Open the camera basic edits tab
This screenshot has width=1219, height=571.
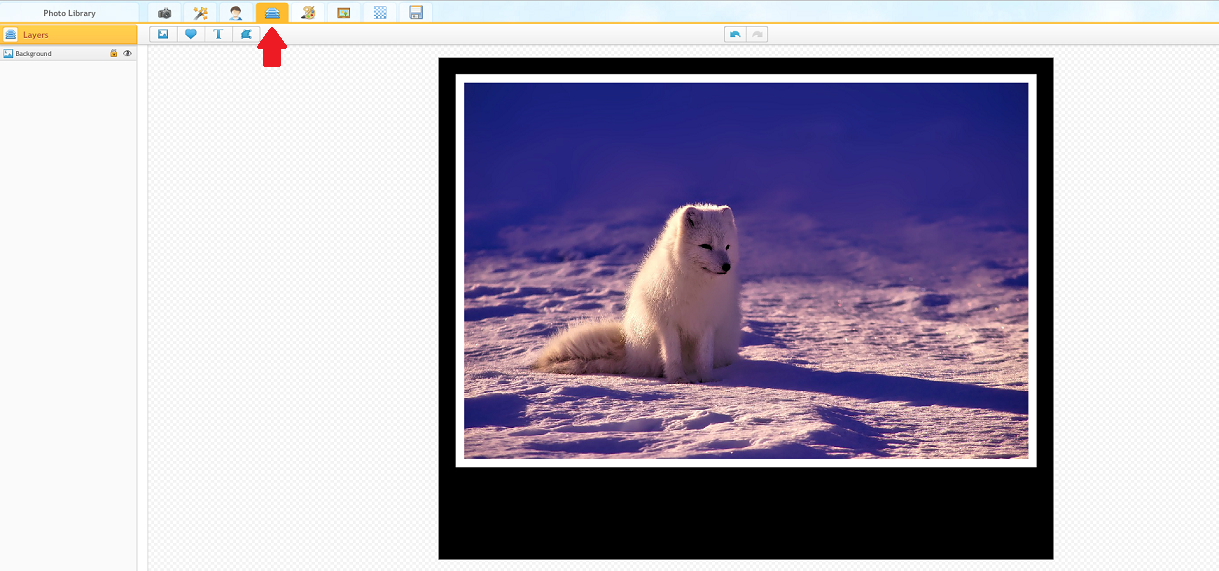(x=164, y=13)
